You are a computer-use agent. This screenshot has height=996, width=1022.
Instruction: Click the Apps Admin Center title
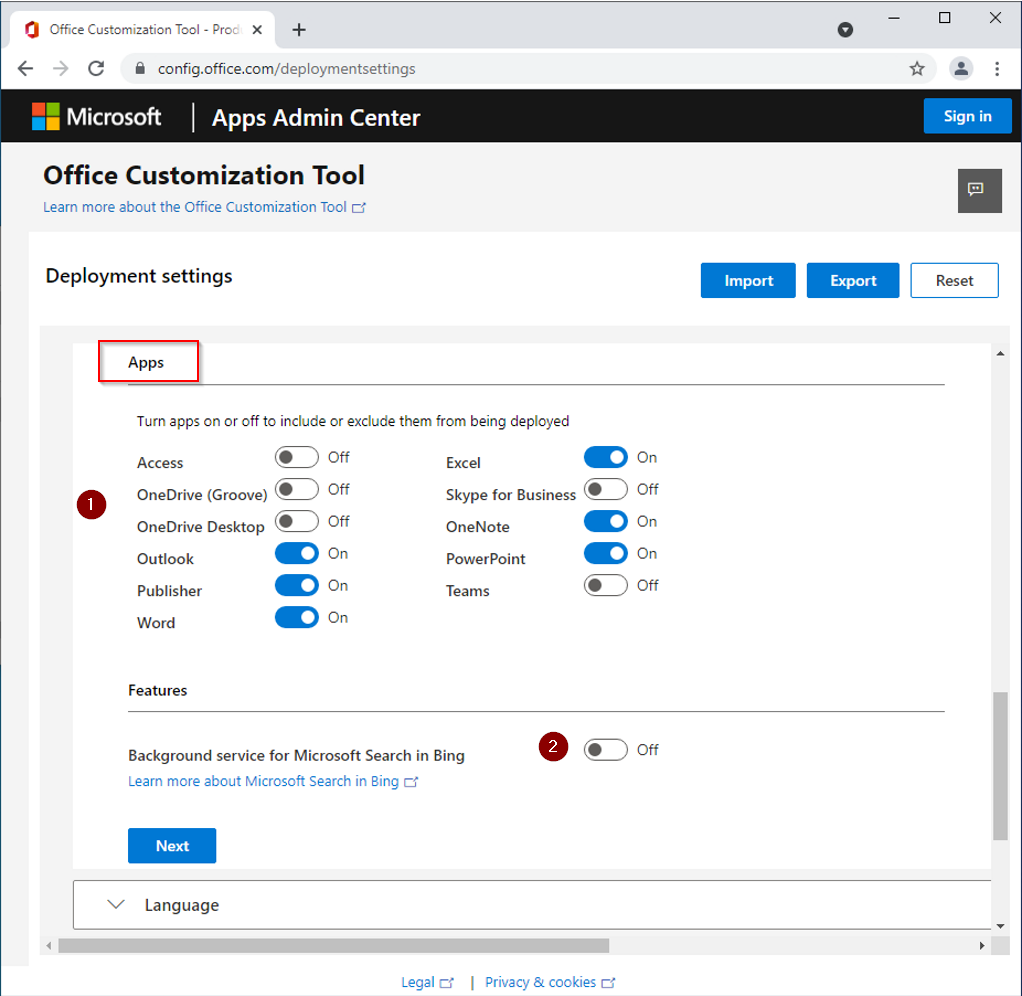(316, 117)
